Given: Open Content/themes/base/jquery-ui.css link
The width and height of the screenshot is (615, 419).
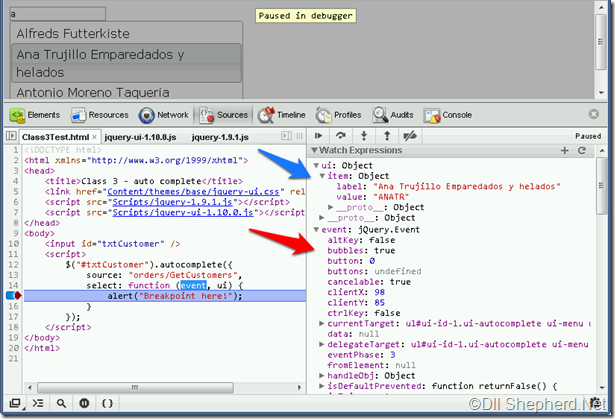Looking at the screenshot, I should pos(193,191).
